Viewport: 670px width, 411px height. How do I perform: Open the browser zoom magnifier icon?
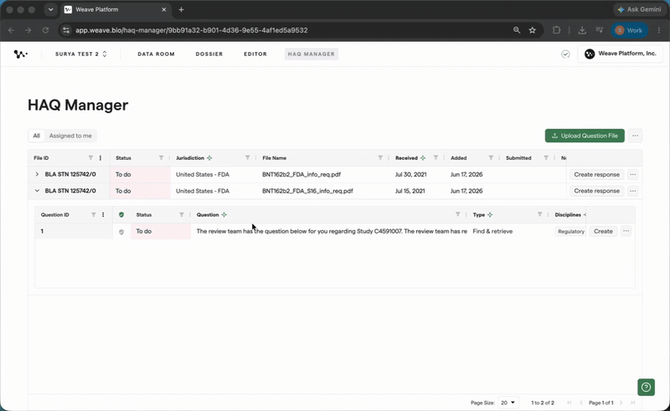[517, 30]
